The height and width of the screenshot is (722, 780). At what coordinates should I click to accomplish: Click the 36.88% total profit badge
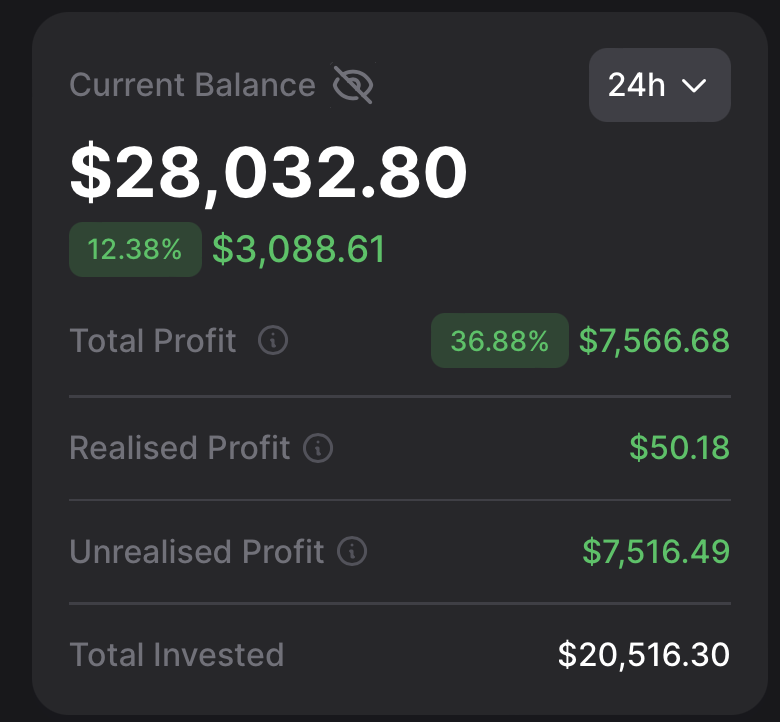tap(499, 341)
